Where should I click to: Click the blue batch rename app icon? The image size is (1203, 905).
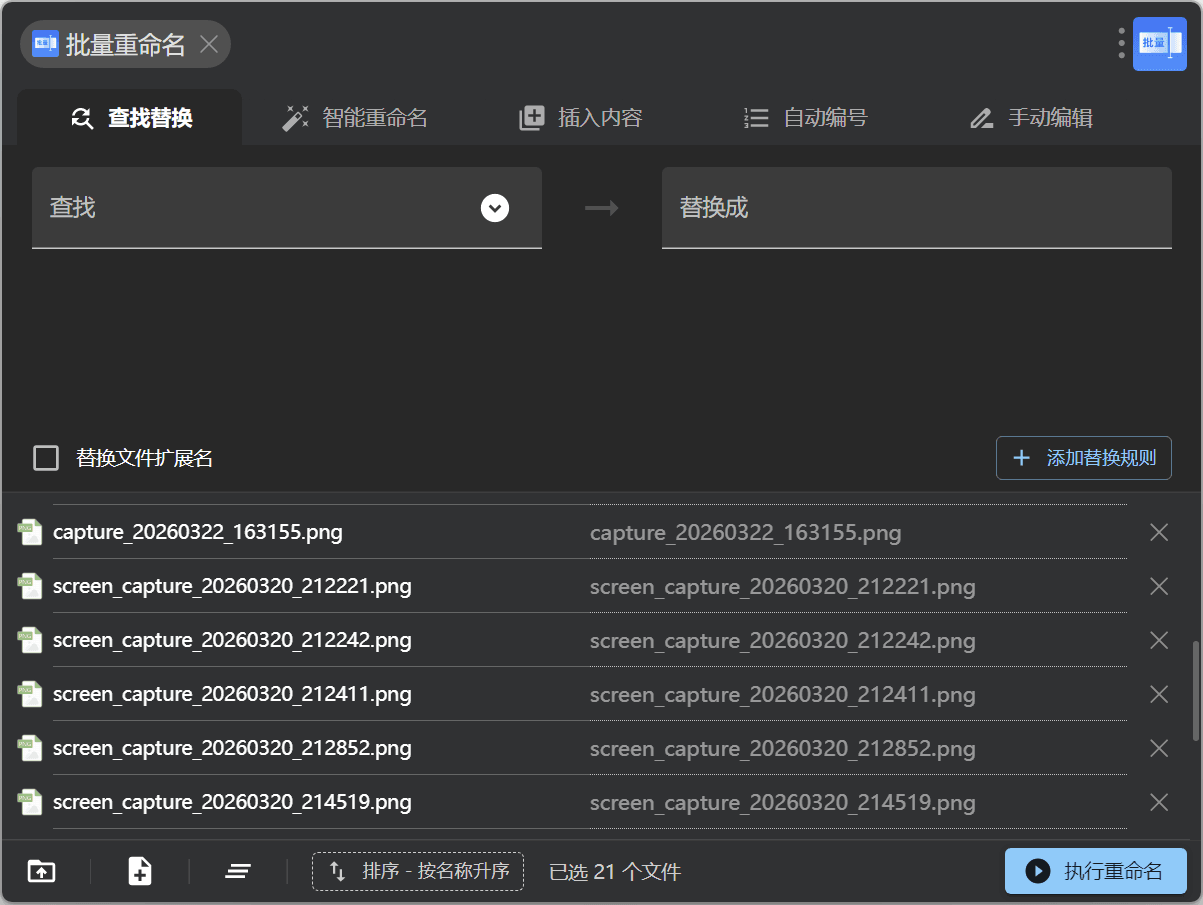click(x=1159, y=44)
